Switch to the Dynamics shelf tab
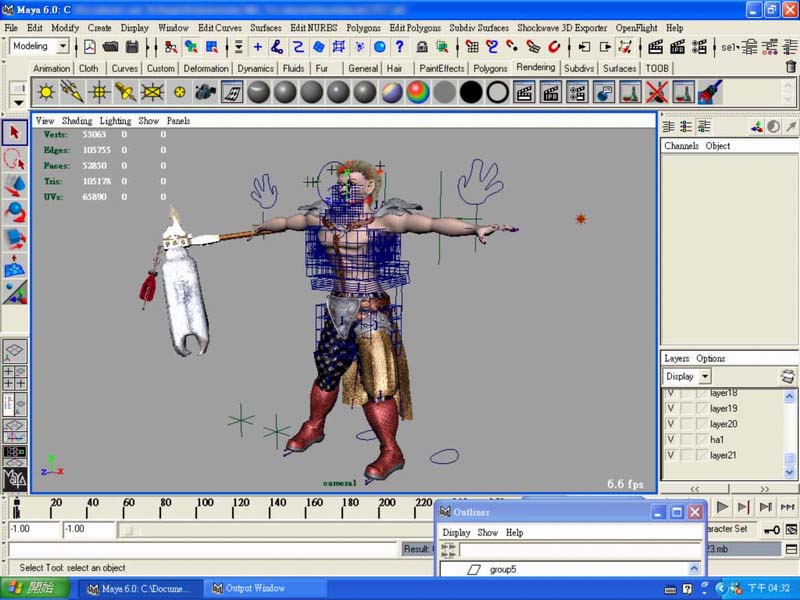Image resolution: width=800 pixels, height=600 pixels. tap(255, 68)
